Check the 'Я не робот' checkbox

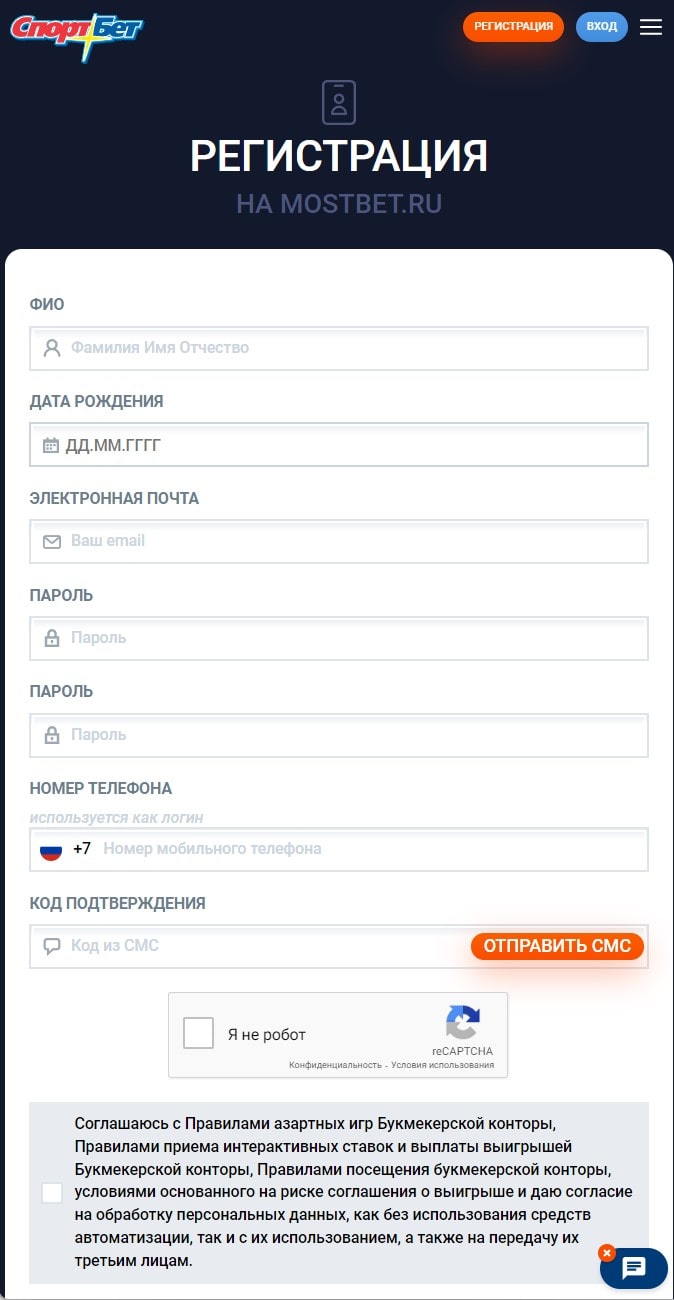tap(199, 1034)
